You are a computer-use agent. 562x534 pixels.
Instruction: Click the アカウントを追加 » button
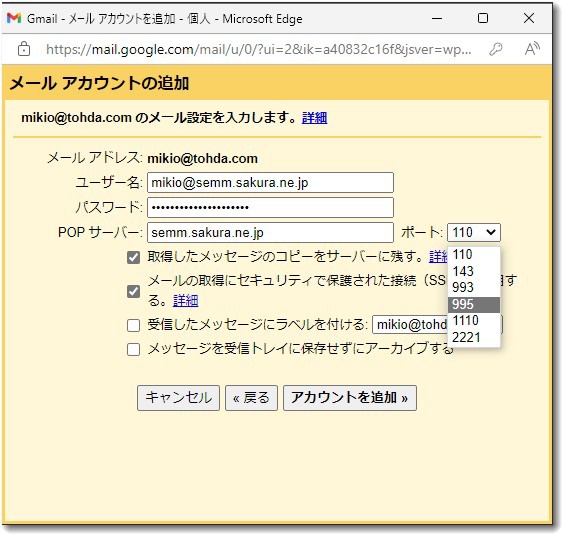coord(350,397)
